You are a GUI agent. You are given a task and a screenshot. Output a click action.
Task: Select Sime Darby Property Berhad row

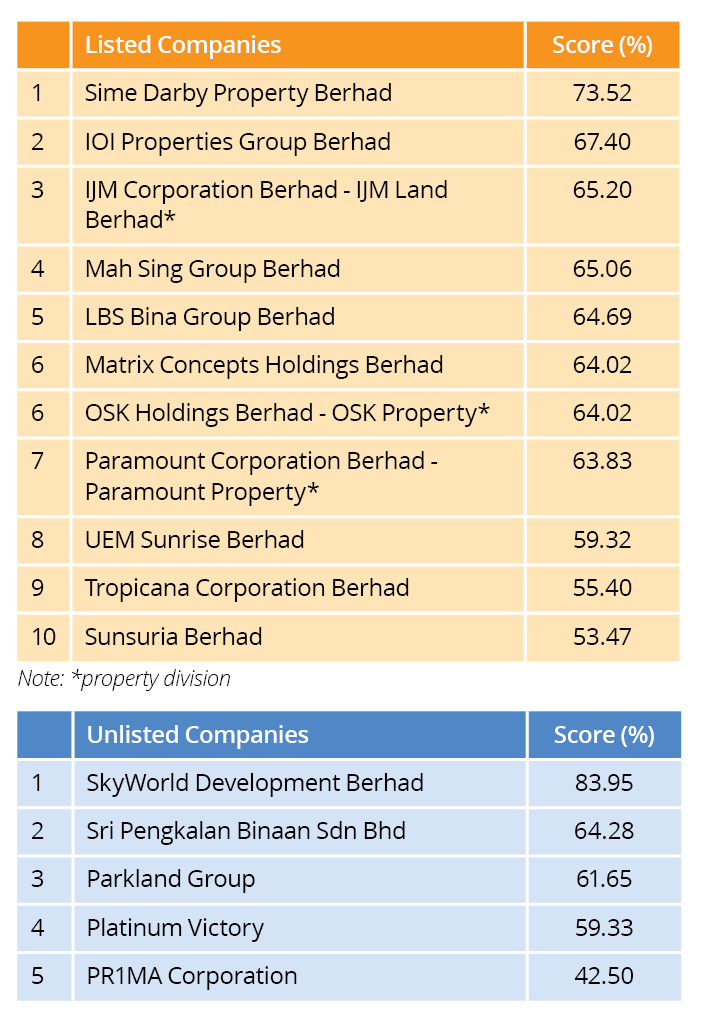(238, 94)
